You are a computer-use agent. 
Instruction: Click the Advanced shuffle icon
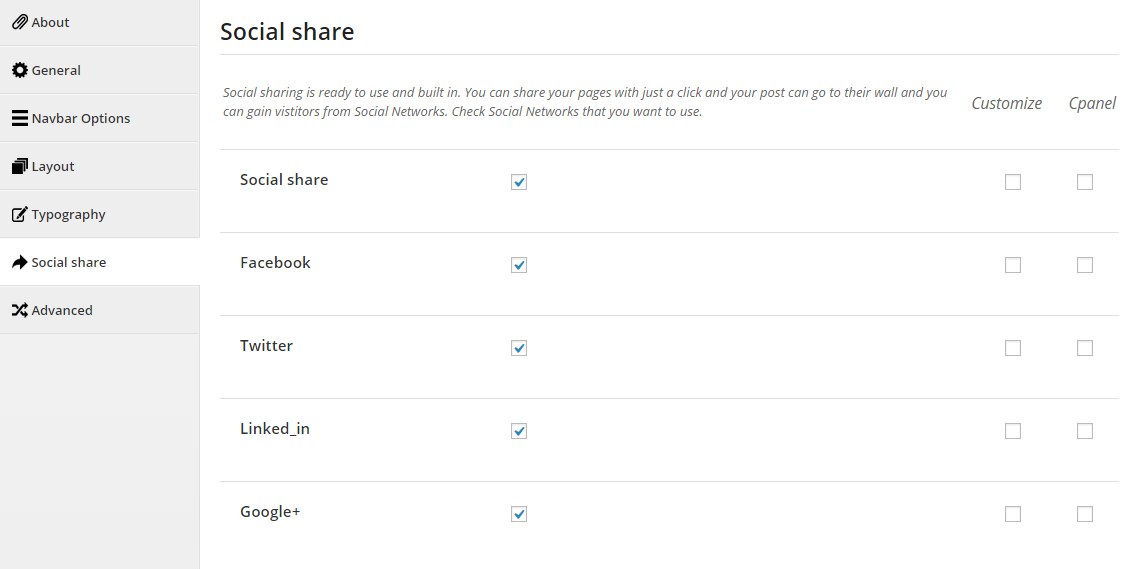[x=20, y=310]
